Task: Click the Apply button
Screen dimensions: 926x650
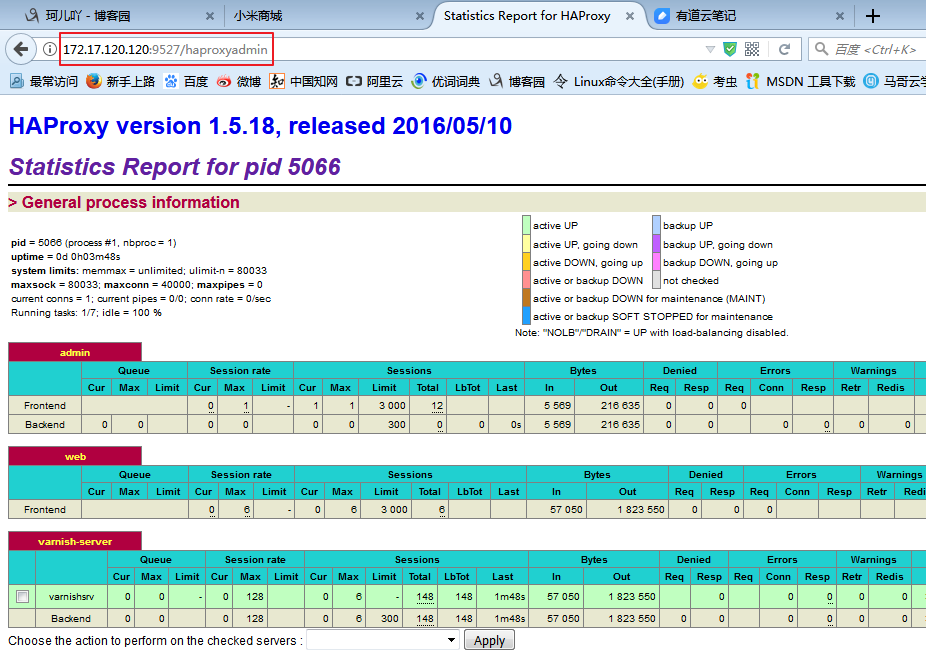Action: (x=489, y=640)
